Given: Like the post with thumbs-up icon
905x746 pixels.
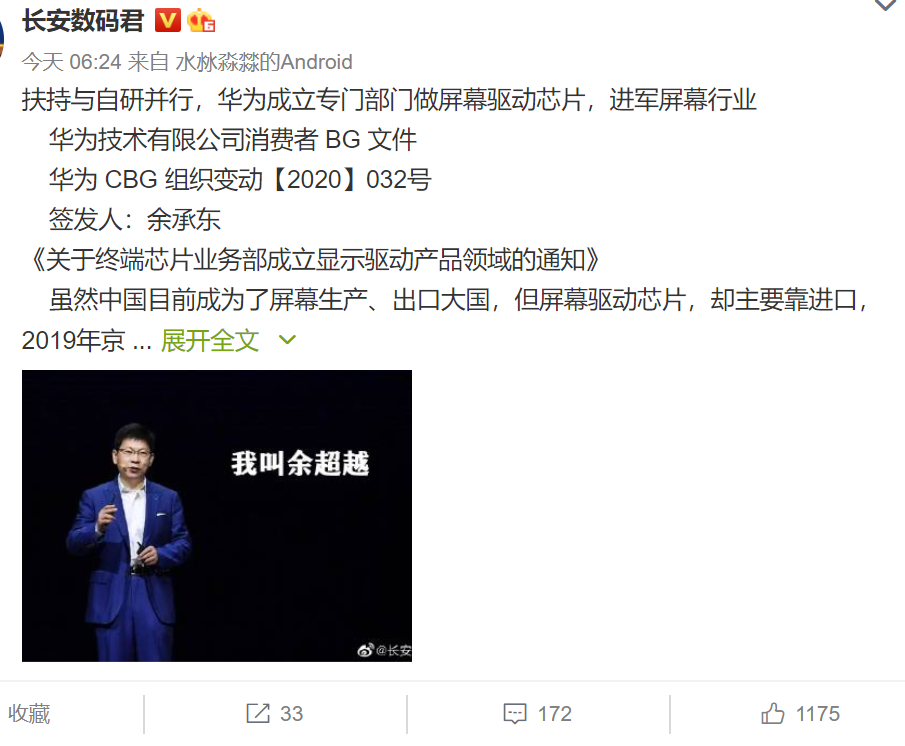Looking at the screenshot, I should (x=772, y=714).
